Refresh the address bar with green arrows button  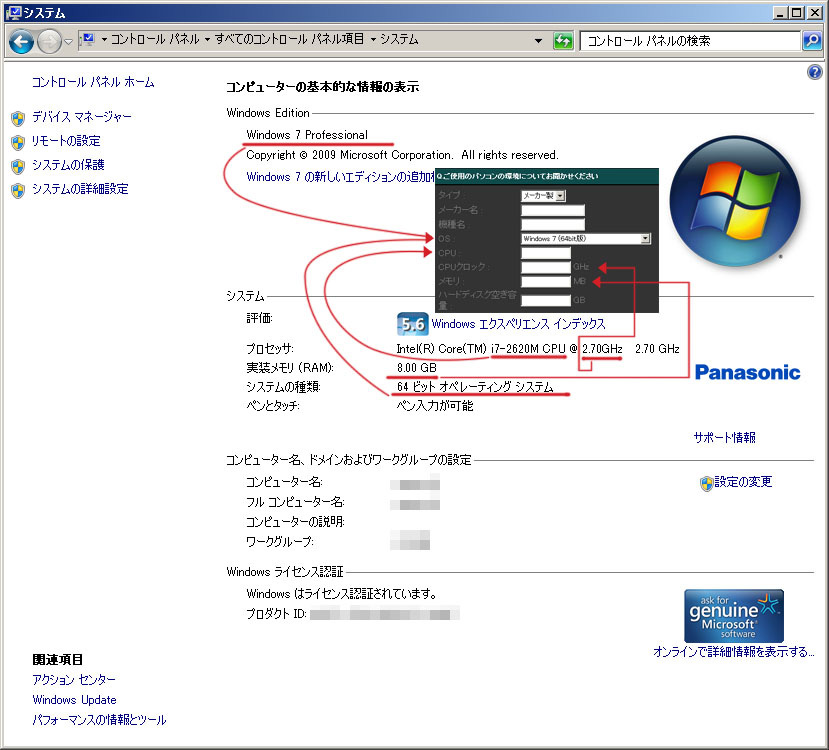click(x=563, y=41)
